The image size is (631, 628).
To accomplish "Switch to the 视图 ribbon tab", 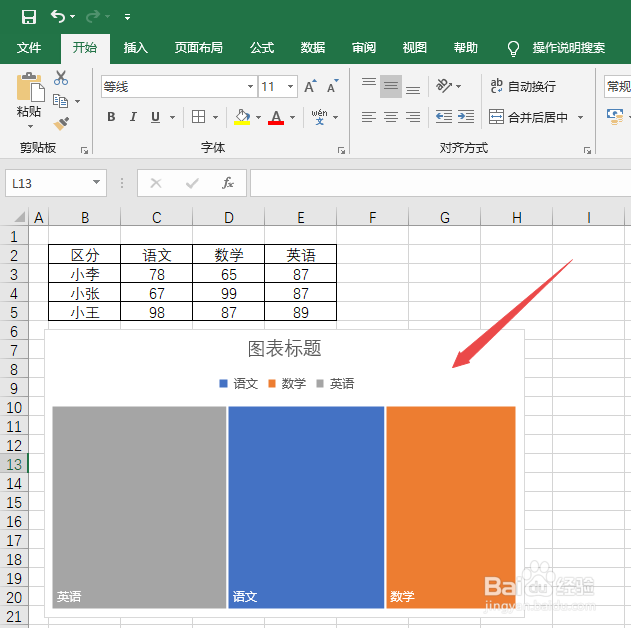I will tap(414, 48).
